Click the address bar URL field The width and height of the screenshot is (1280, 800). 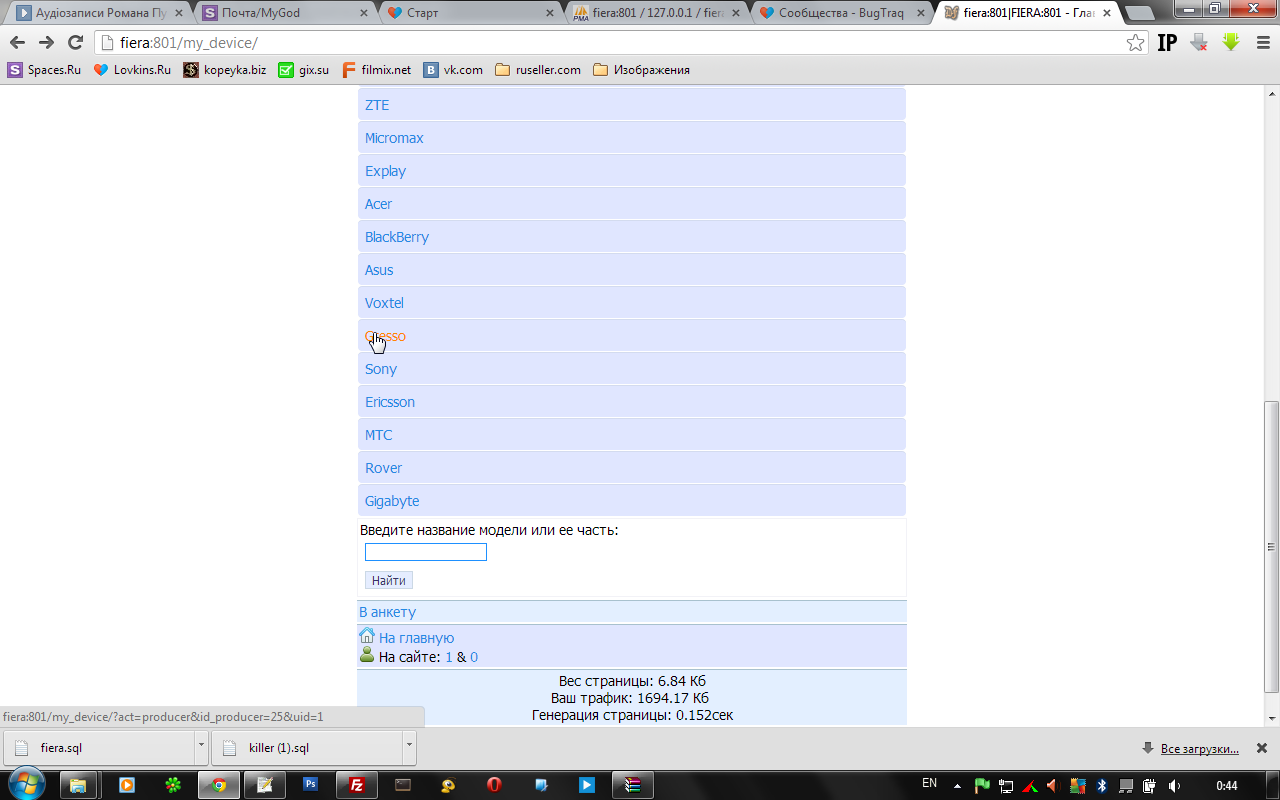coord(620,43)
